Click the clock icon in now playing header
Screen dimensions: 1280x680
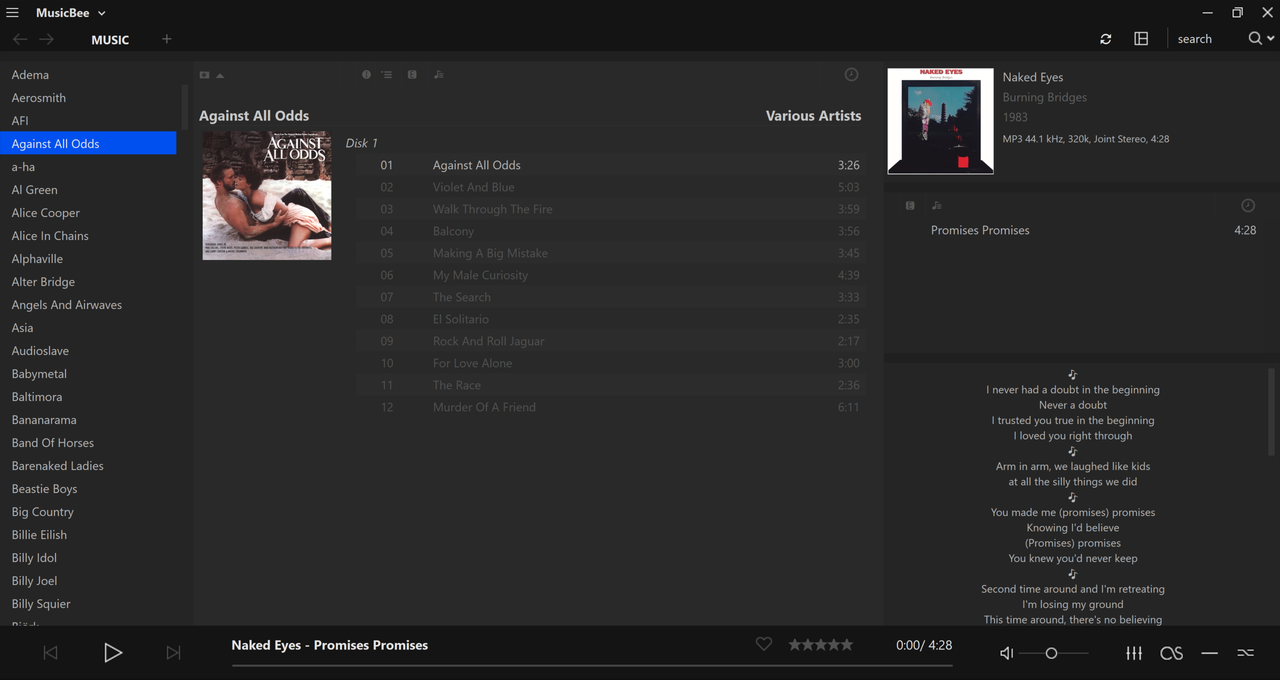coord(1248,205)
